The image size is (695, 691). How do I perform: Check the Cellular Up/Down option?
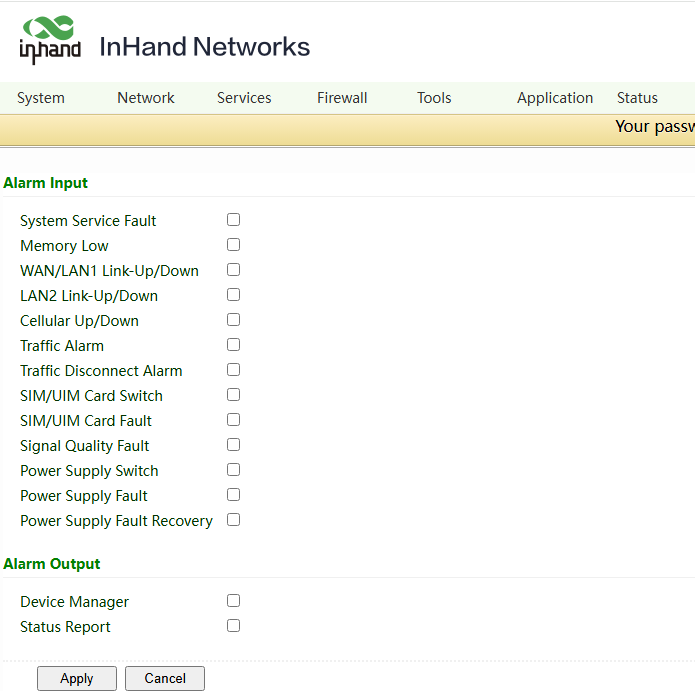click(x=233, y=320)
